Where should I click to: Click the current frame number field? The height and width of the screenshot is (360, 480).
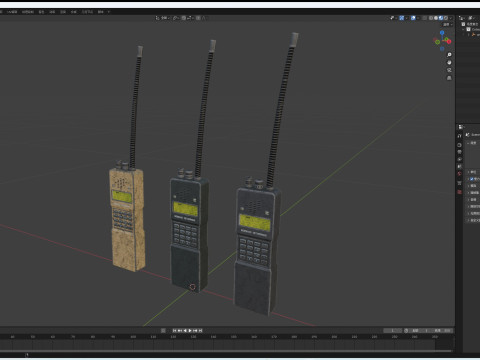point(393,330)
